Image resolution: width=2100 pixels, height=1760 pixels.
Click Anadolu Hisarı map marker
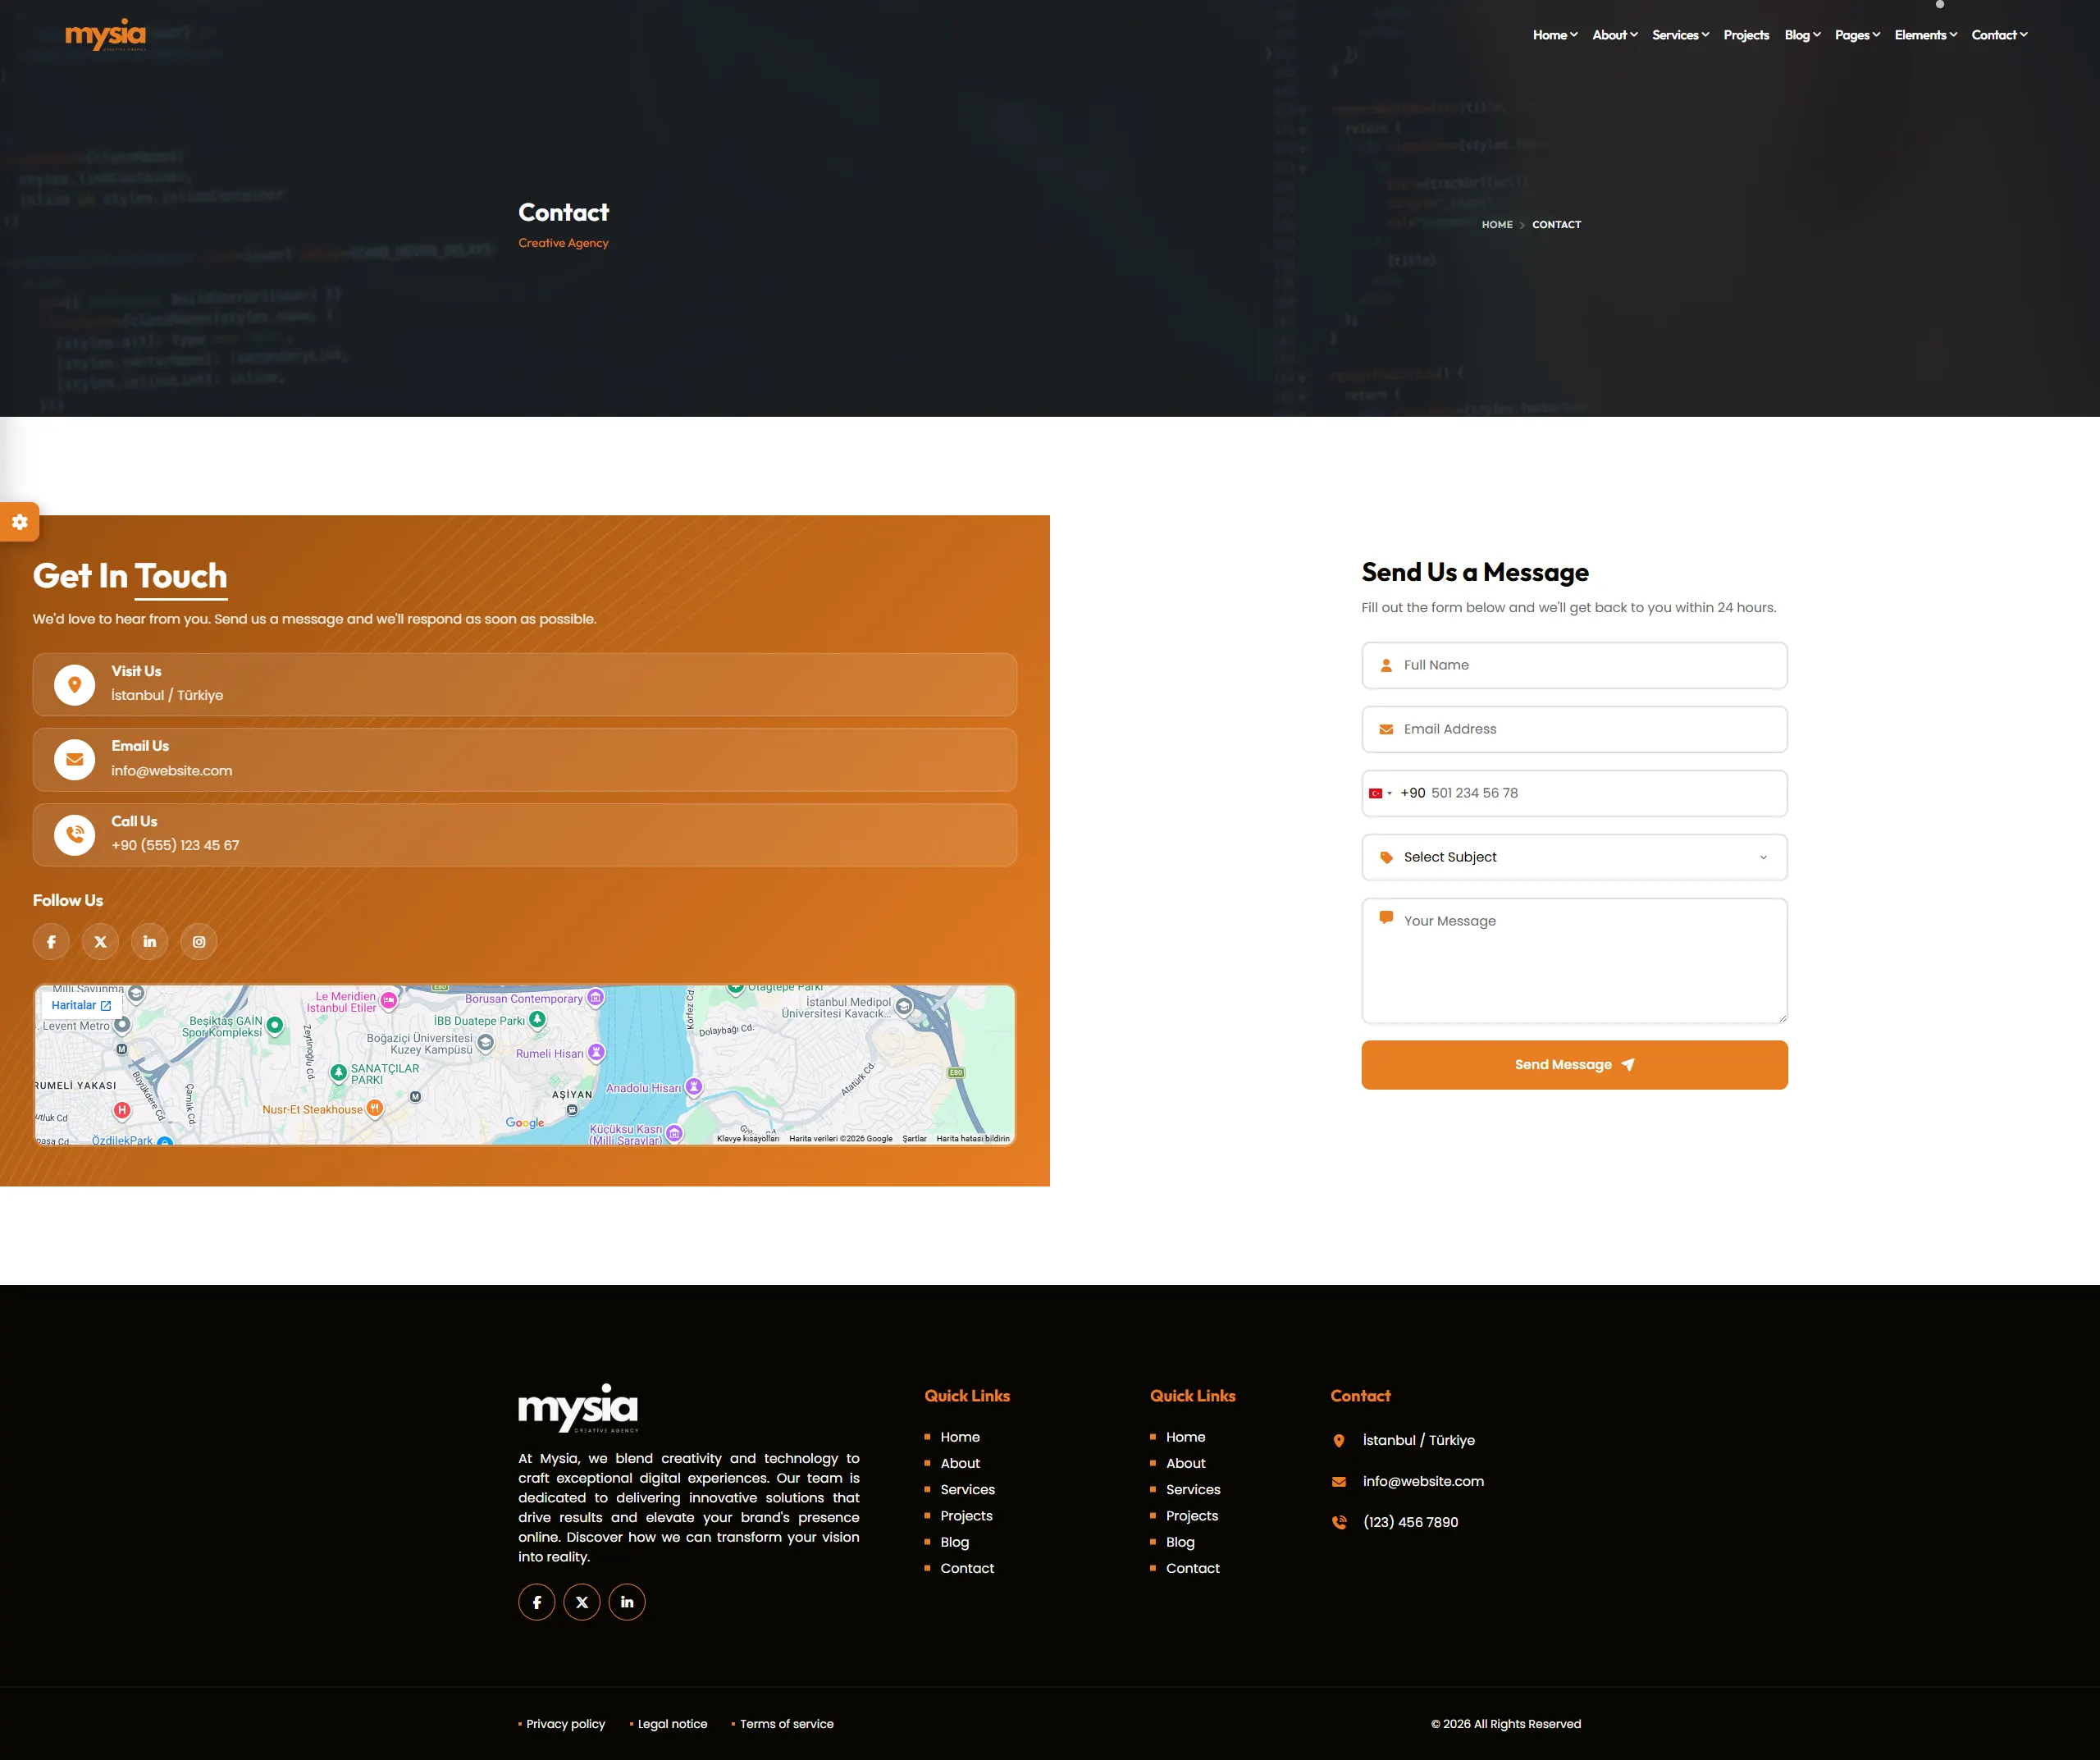pos(694,1087)
